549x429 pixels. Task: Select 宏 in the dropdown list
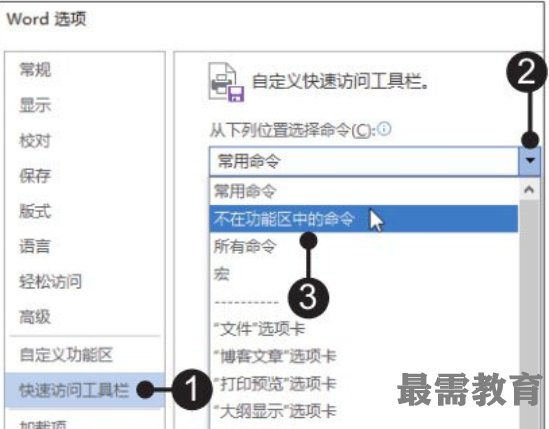coord(364,274)
